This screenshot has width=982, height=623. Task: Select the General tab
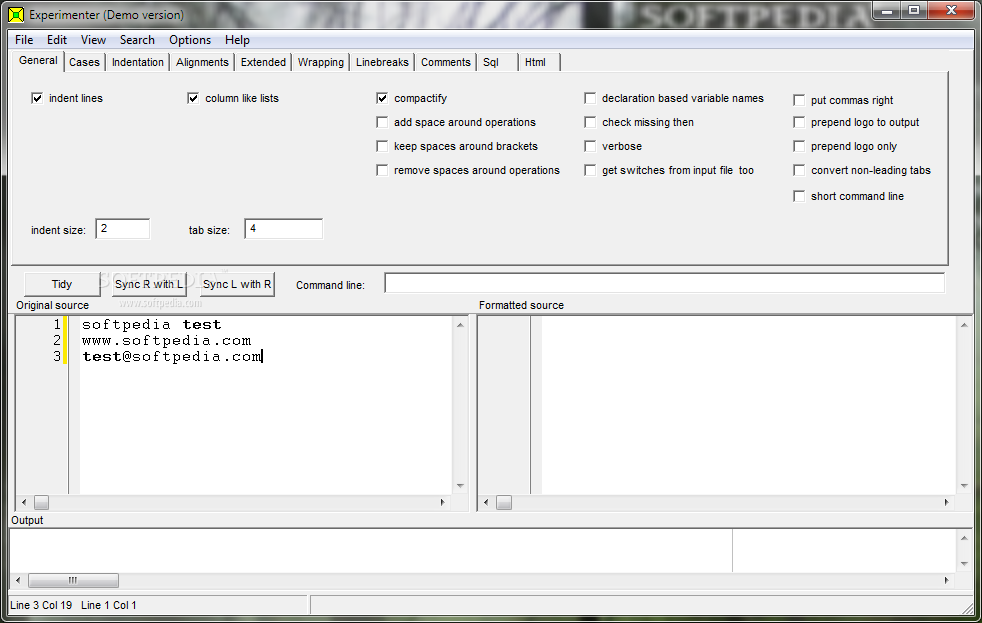pos(38,61)
